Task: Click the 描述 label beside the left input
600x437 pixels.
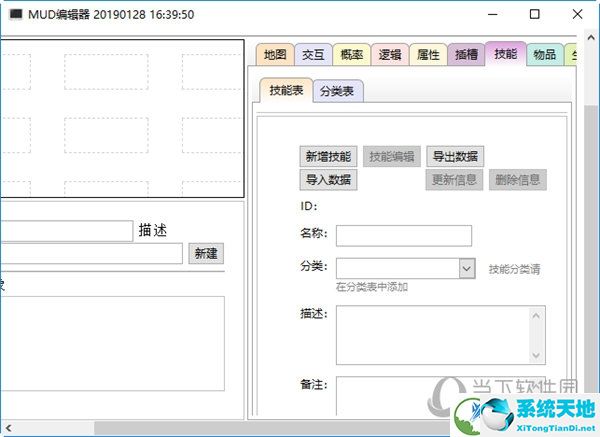Action: coord(153,230)
